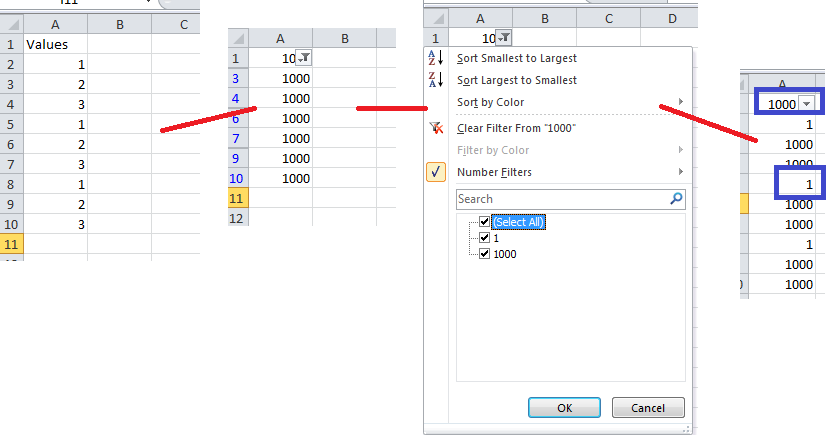Click the checkmark icon beside Number Filters
The width and height of the screenshot is (829, 442).
pos(436,172)
